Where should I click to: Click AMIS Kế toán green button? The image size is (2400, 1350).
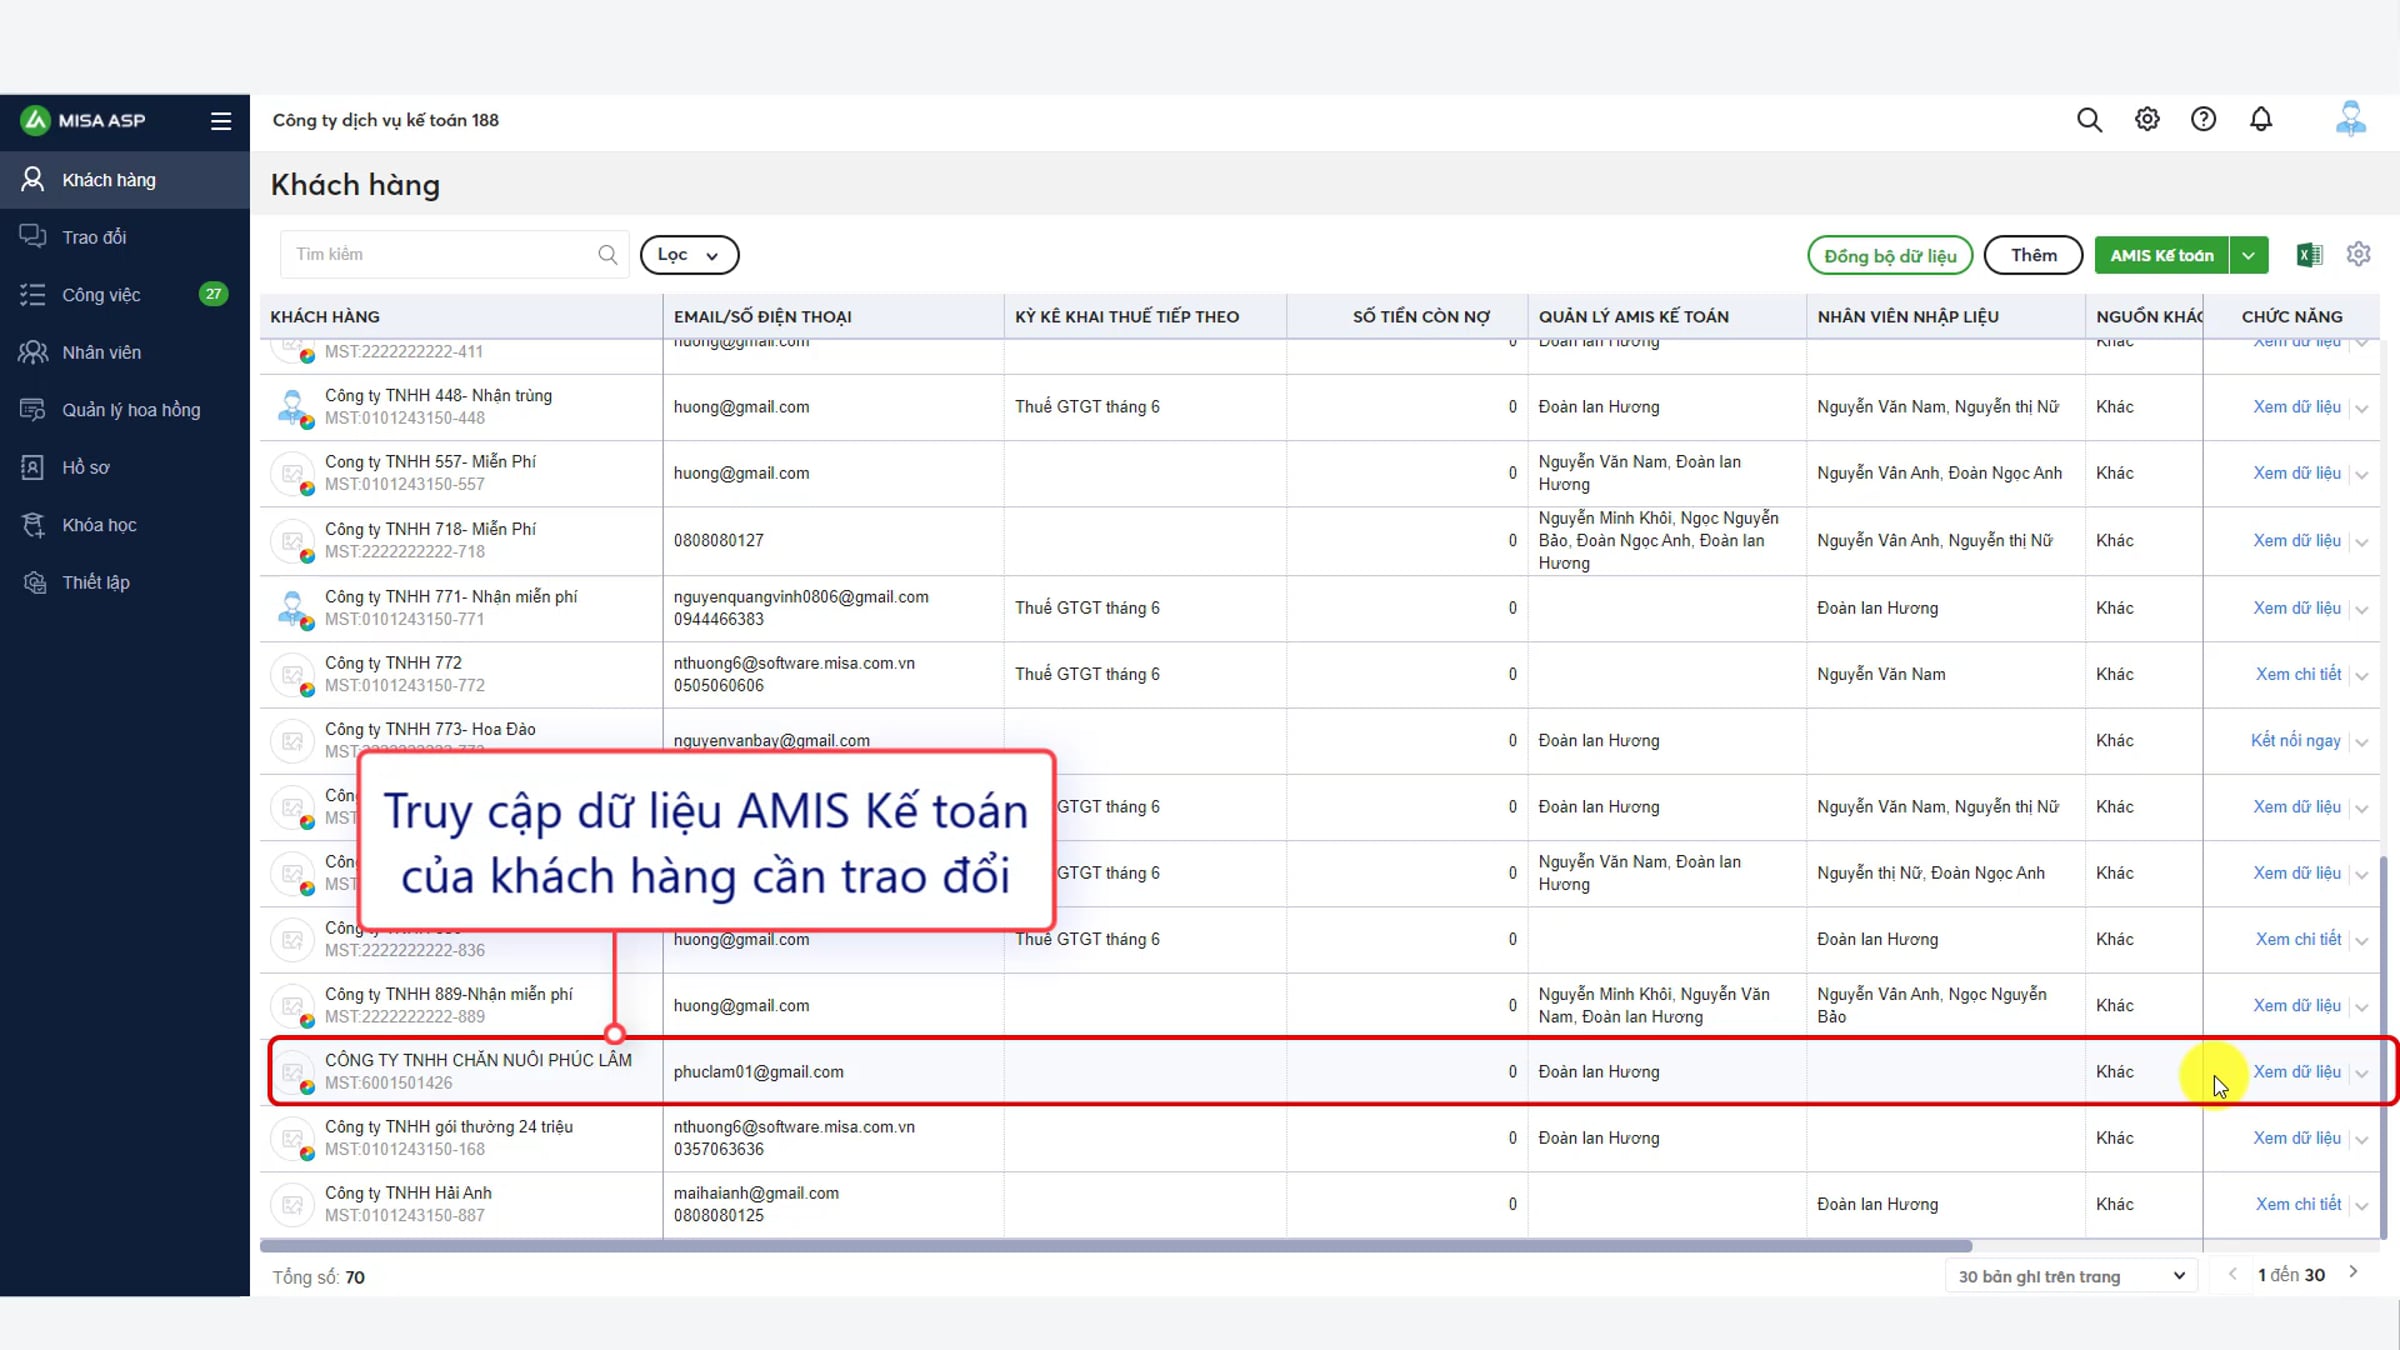(2161, 255)
